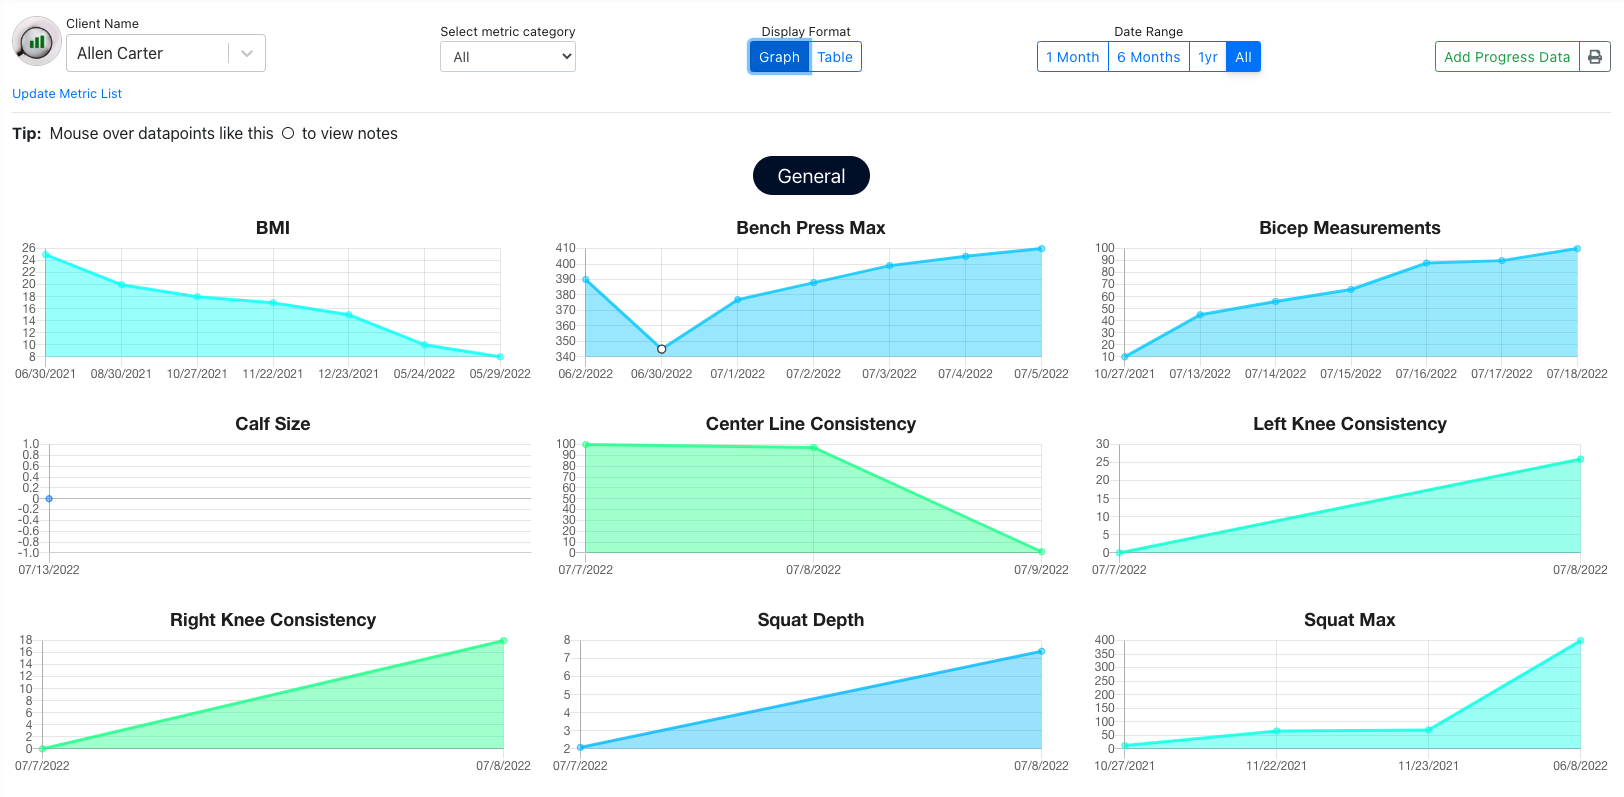The height and width of the screenshot is (797, 1624).
Task: Click the Bench Press Max 06/2/2022 datapoint
Action: pyautogui.click(x=586, y=280)
